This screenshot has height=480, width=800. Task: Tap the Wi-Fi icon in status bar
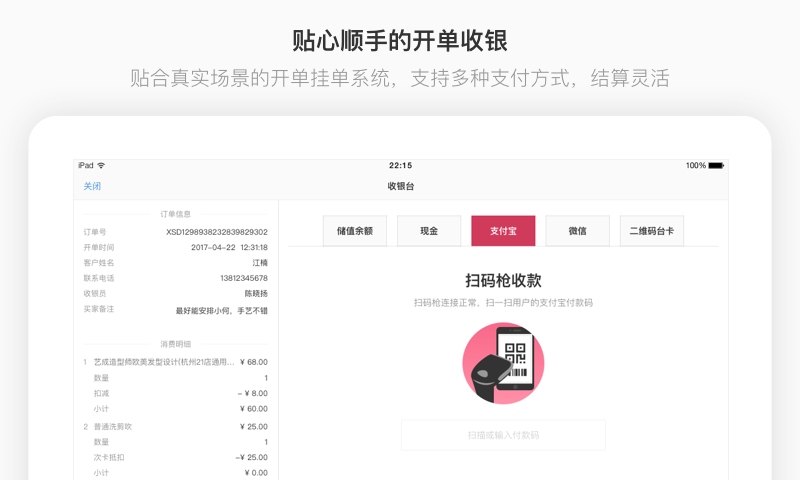(101, 165)
